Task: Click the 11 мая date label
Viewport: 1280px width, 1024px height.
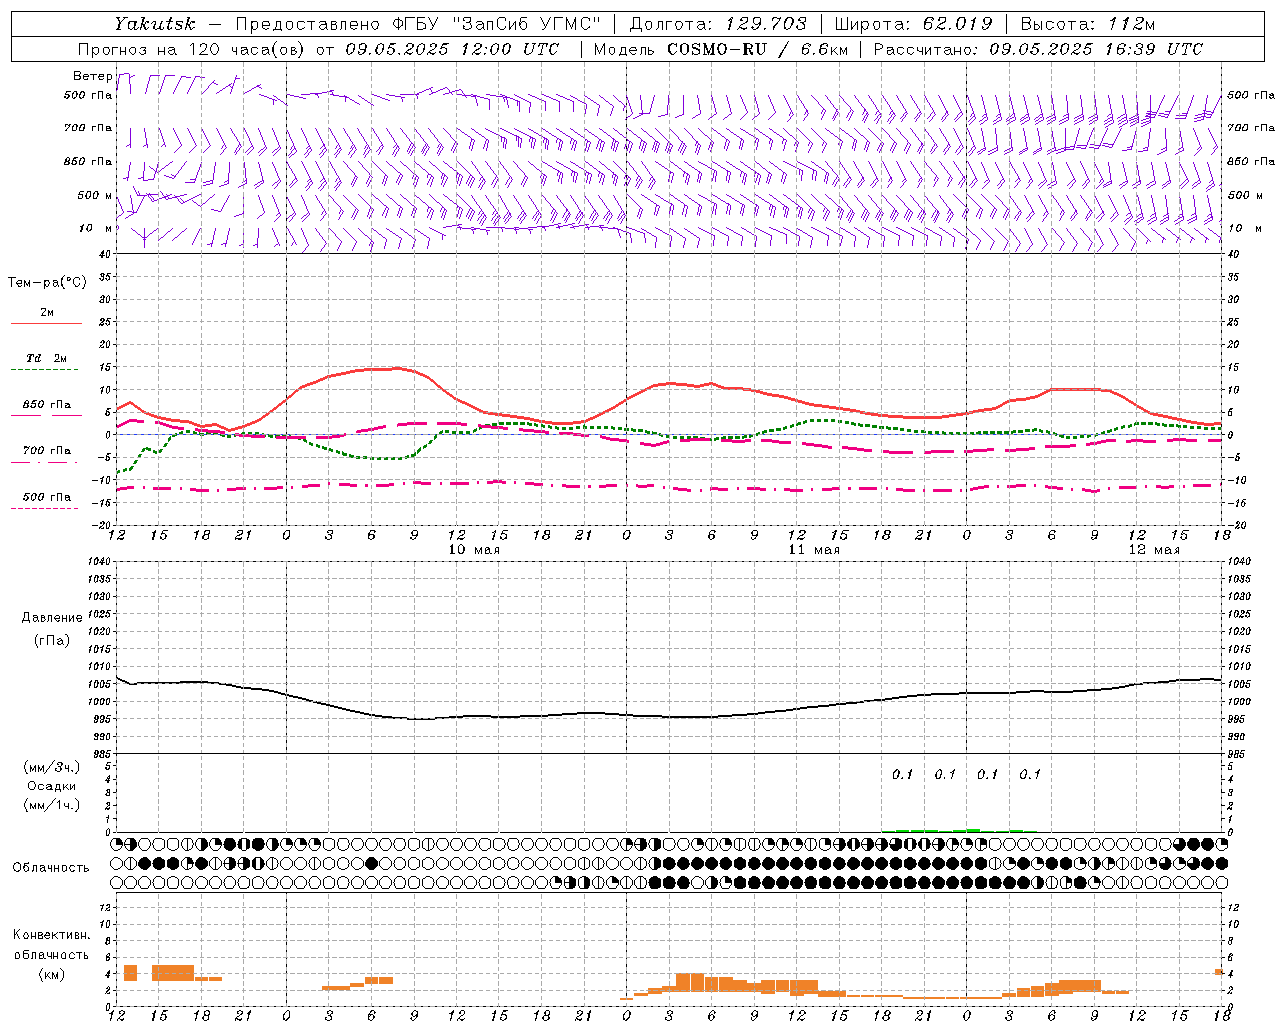Action: [814, 550]
